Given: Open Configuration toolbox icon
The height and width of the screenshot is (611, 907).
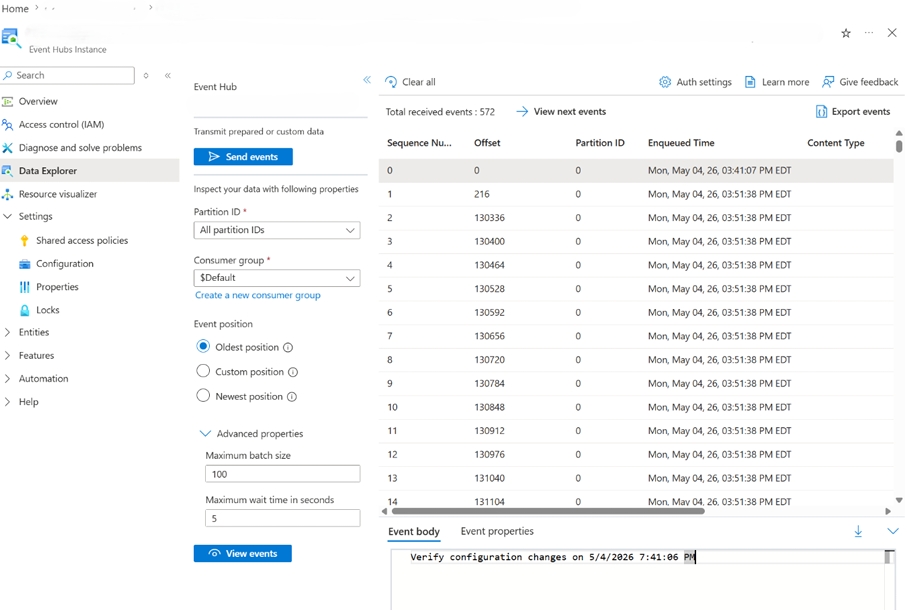Looking at the screenshot, I should [24, 263].
